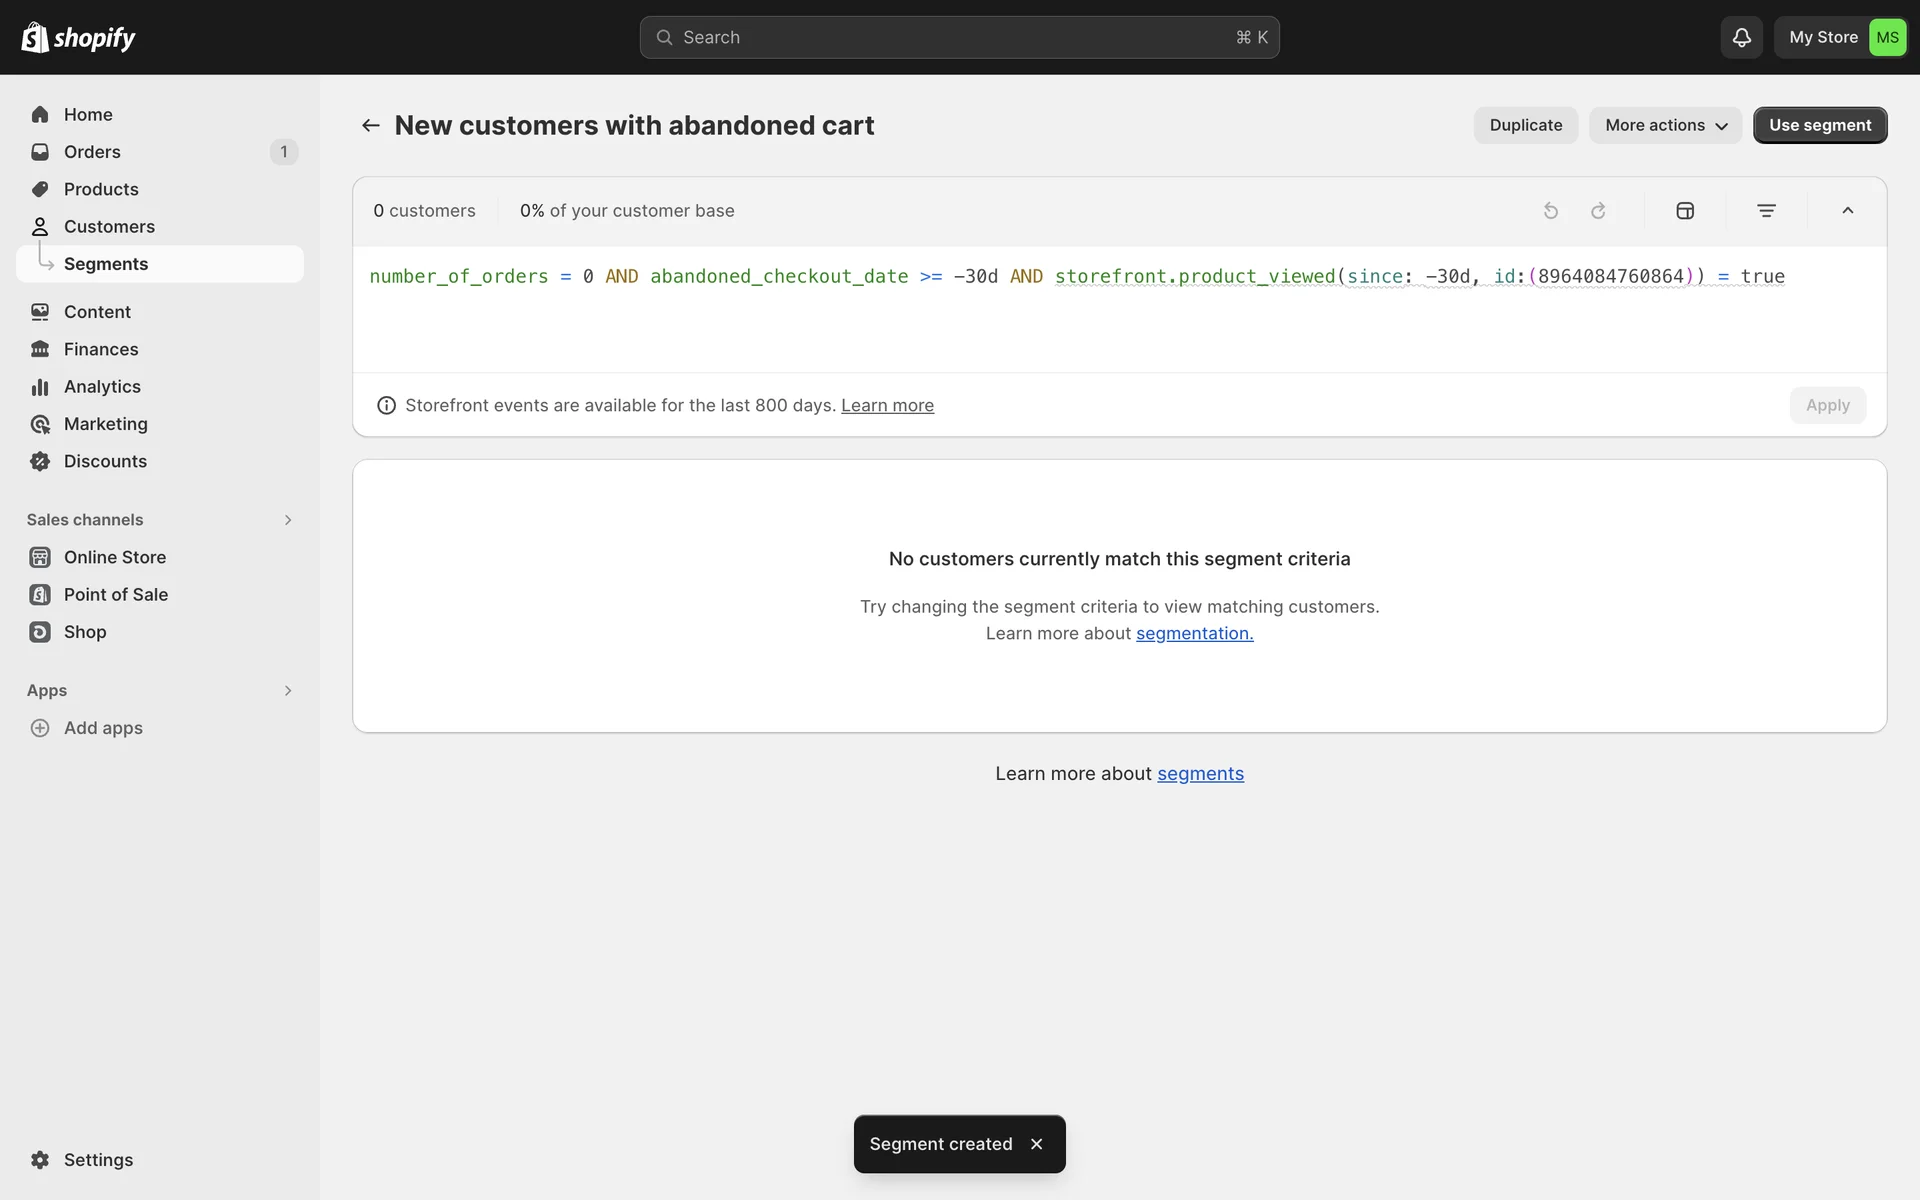Open the More actions dropdown
The width and height of the screenshot is (1920, 1200).
[1665, 125]
